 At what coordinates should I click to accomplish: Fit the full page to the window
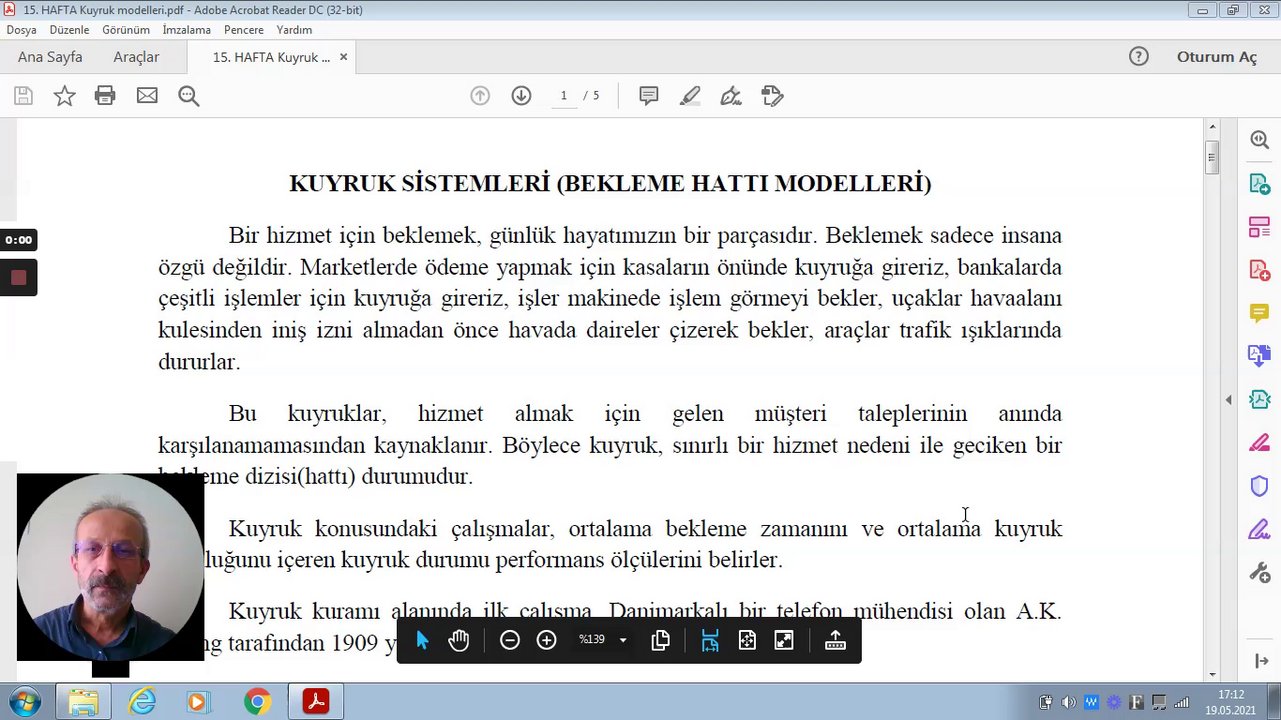pyautogui.click(x=747, y=640)
